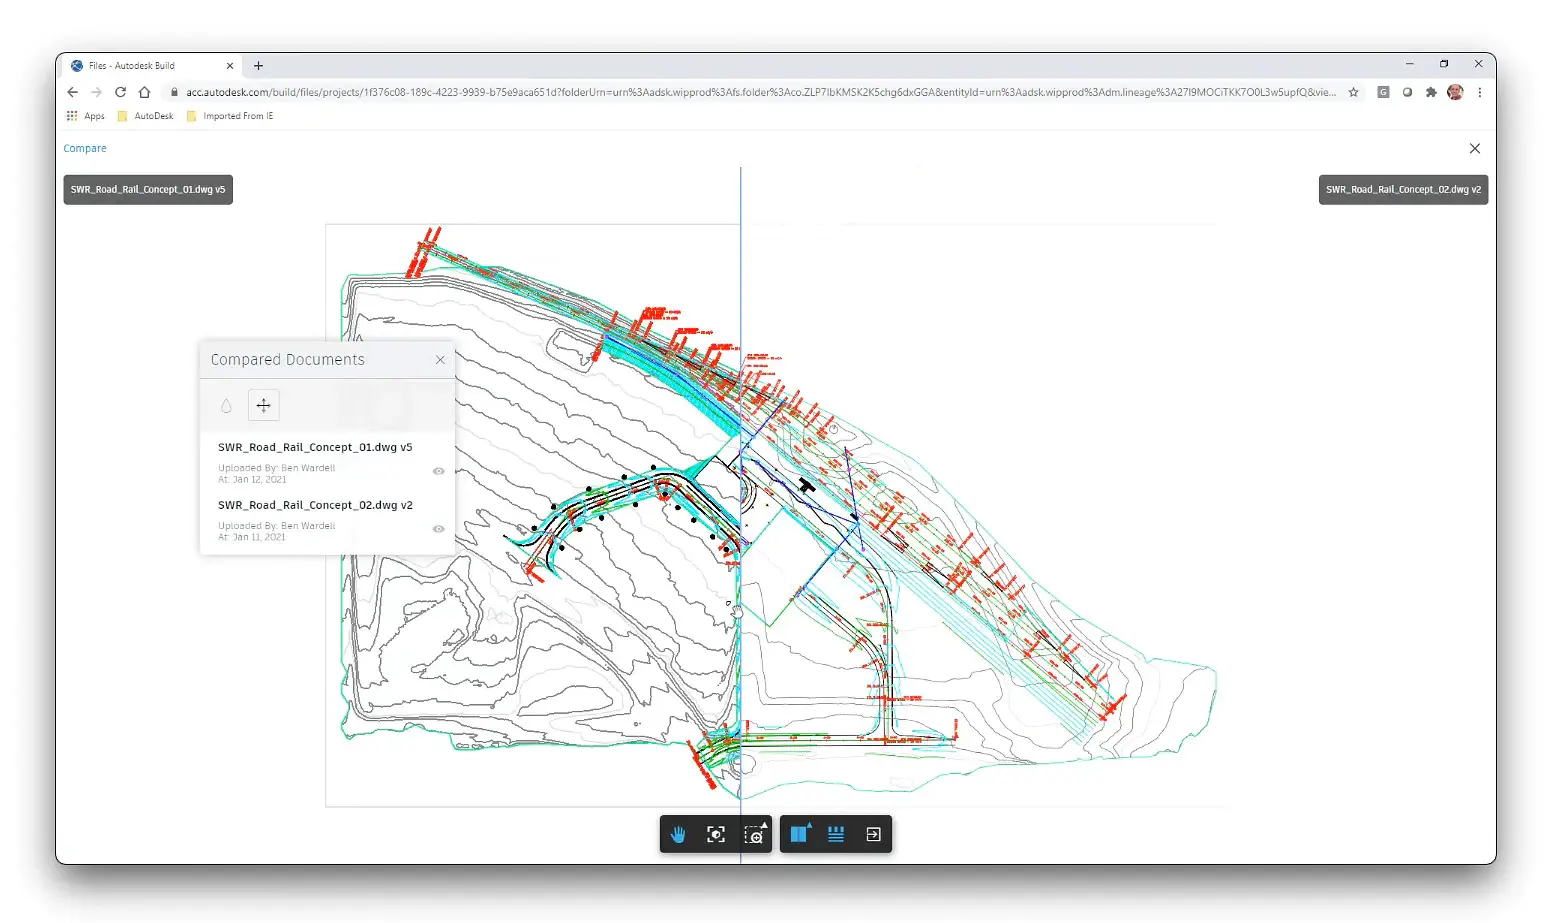Screen dimensions: 1552x923
Task: Click the exit compare arrow icon
Action: click(x=873, y=835)
